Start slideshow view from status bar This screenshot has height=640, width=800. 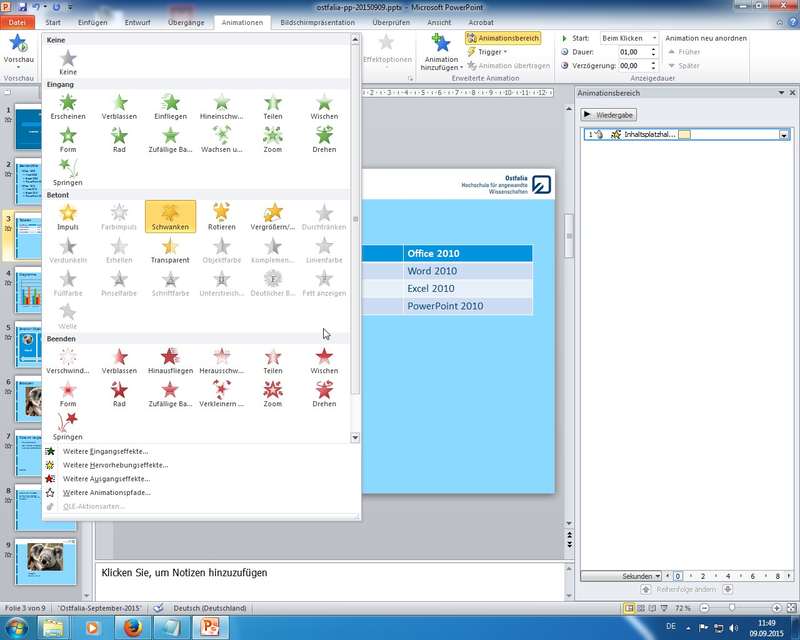(664, 608)
